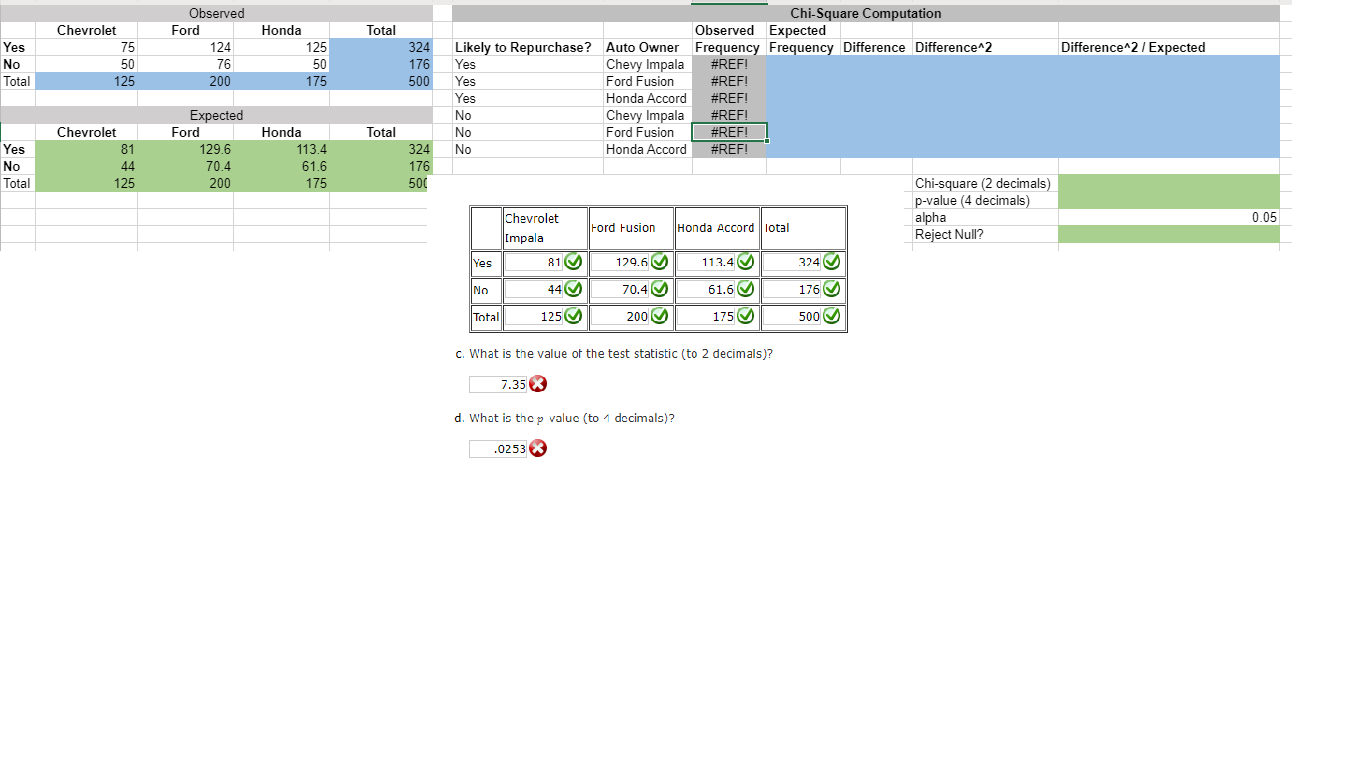The image size is (1366, 768).
Task: Click the Observed table Honda column header
Action: [x=282, y=30]
